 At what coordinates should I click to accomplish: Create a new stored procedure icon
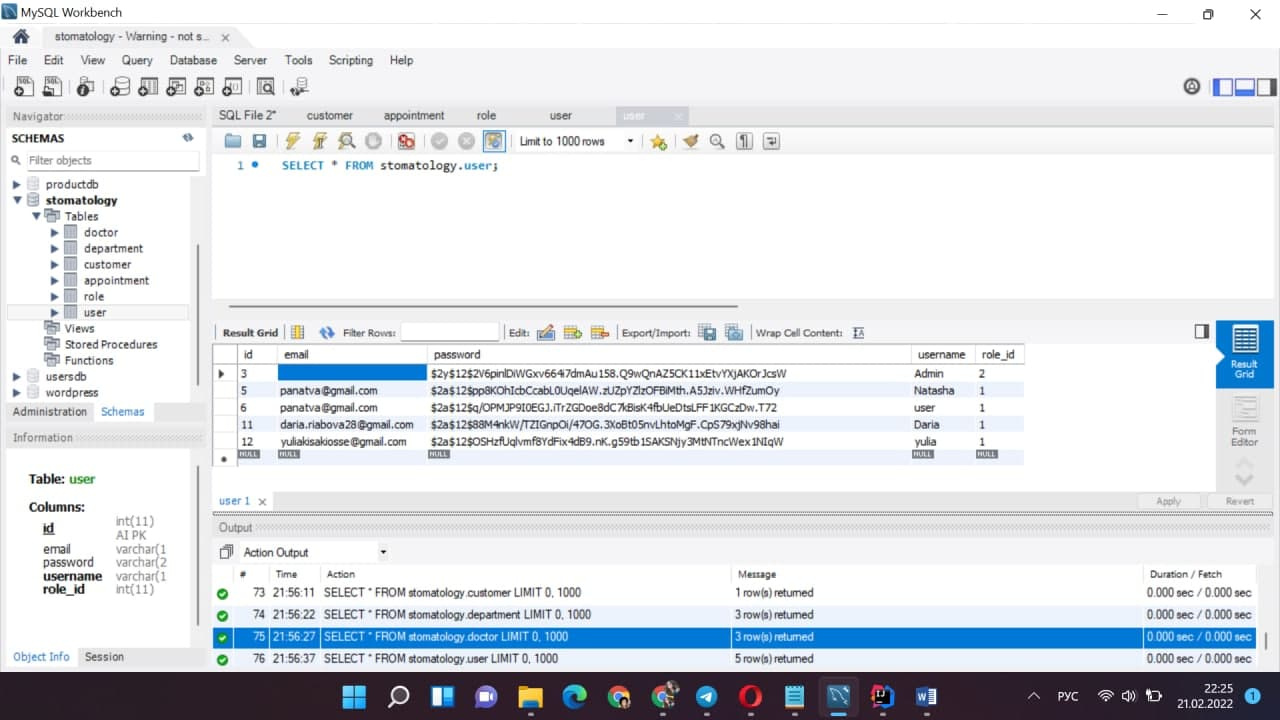pos(204,87)
